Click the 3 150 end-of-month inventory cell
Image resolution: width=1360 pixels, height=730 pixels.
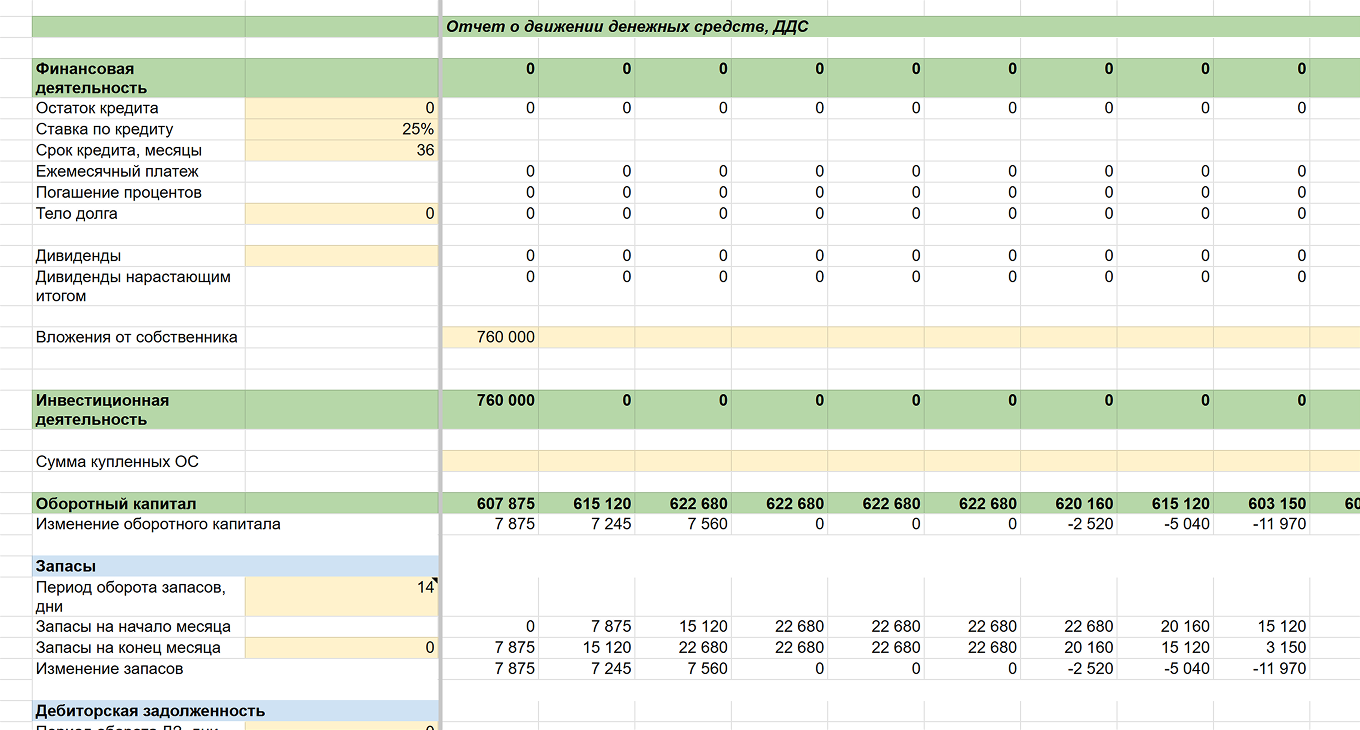click(x=1262, y=647)
